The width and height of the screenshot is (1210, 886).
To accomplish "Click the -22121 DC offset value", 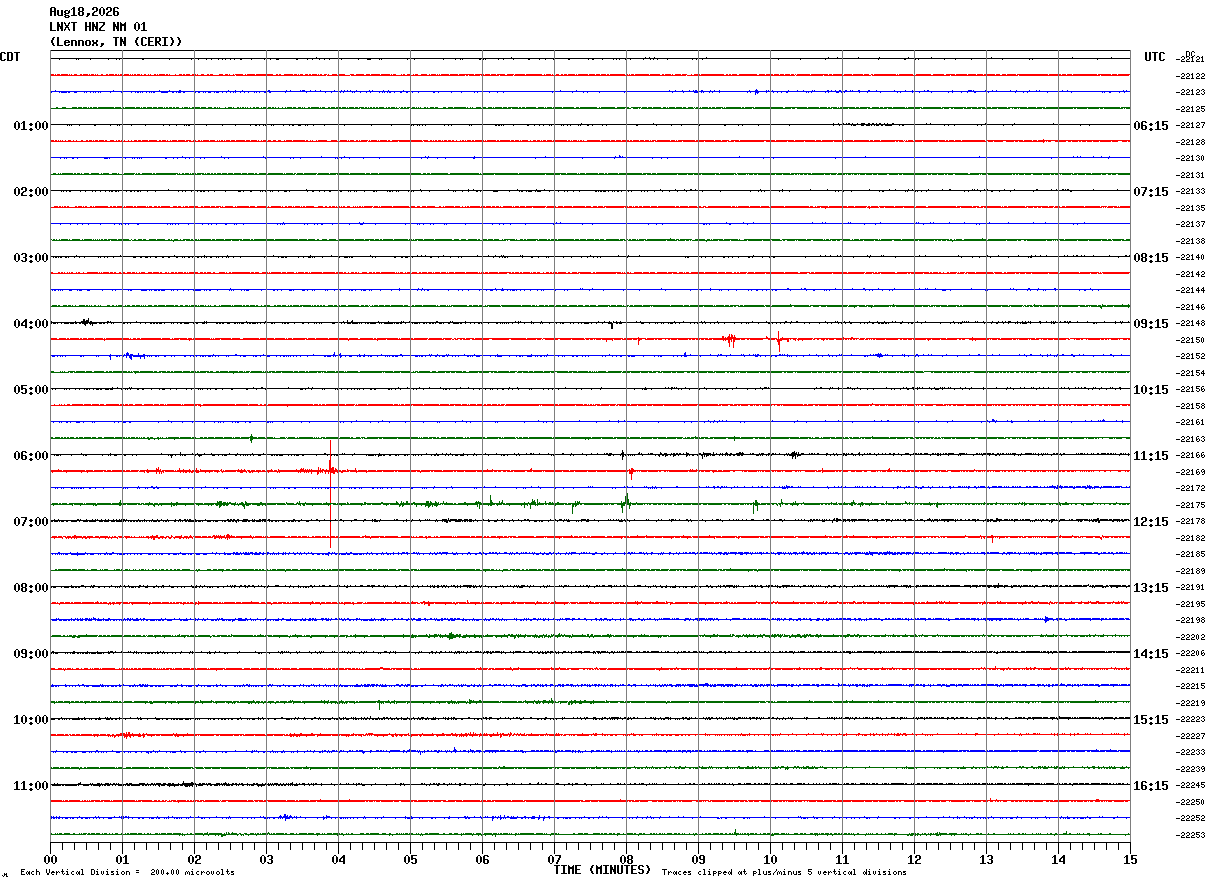I will [1190, 59].
